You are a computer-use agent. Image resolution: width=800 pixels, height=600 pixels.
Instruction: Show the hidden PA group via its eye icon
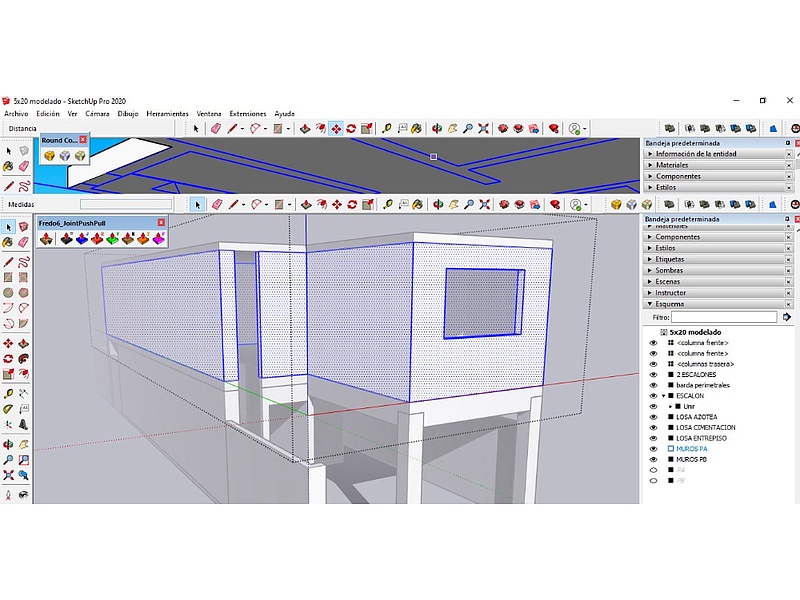pos(653,470)
